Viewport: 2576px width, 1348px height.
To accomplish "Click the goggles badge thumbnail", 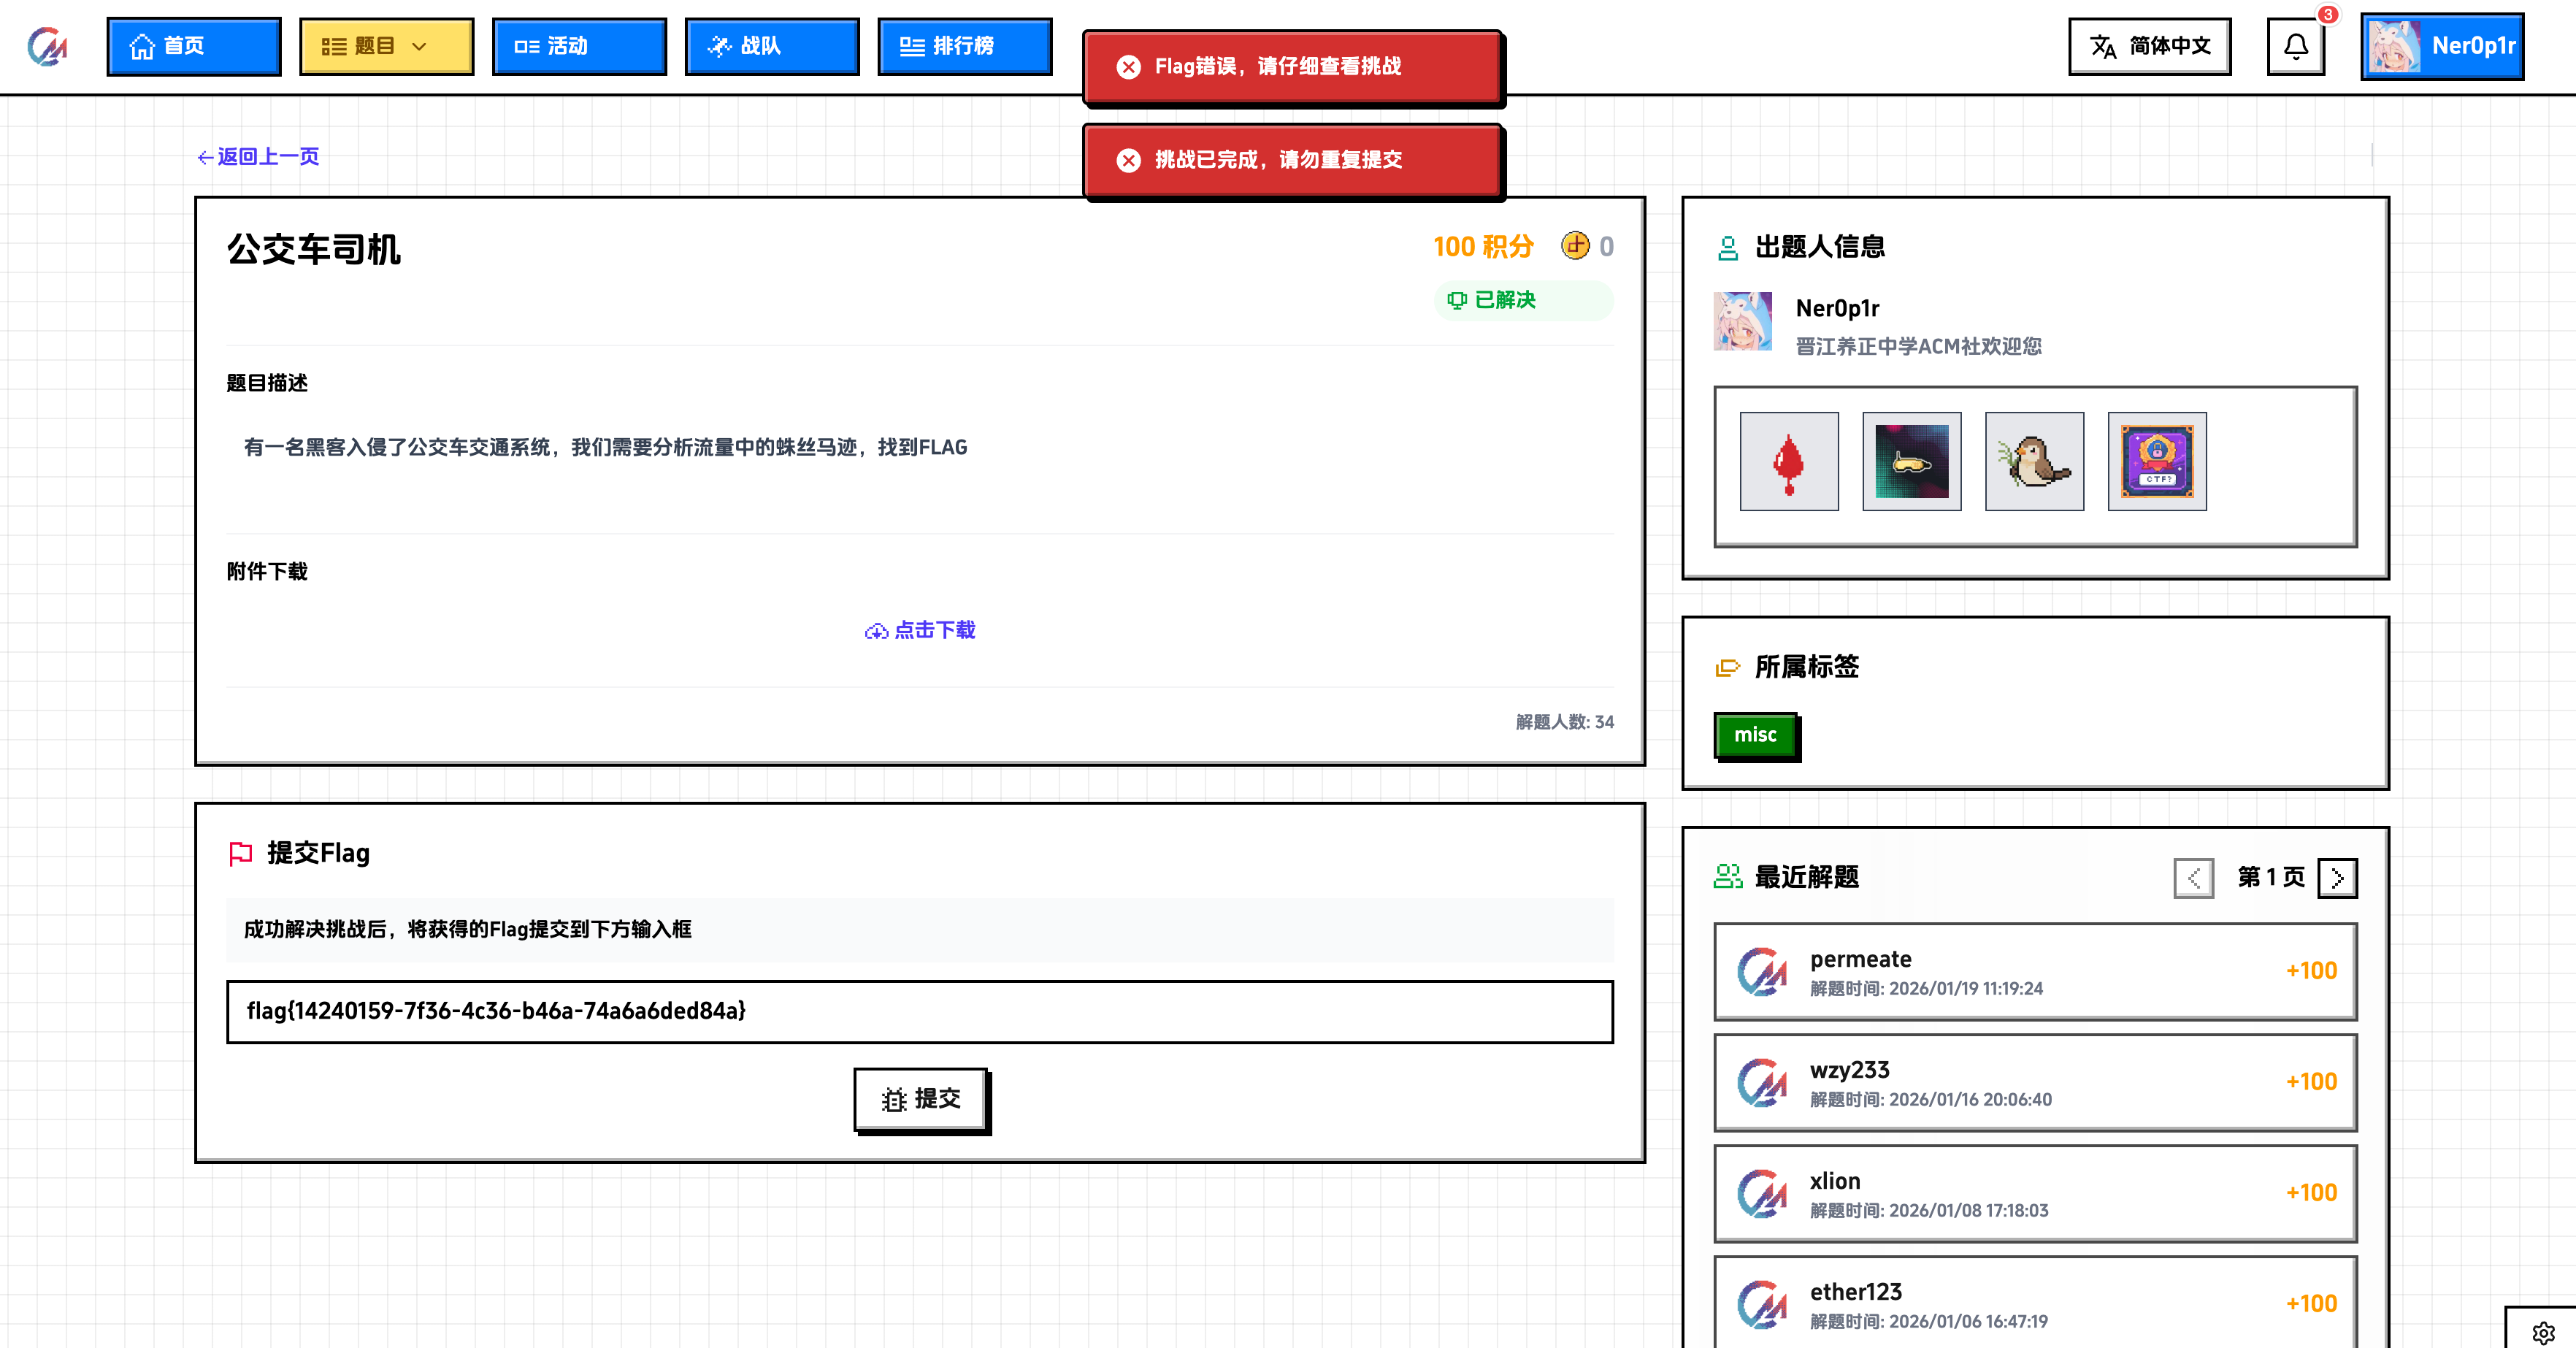I will tap(1911, 462).
